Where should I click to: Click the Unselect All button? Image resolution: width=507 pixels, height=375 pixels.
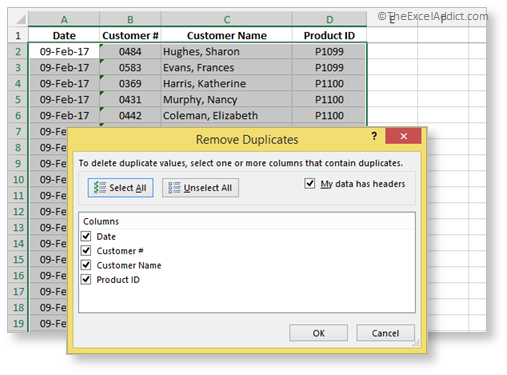coord(200,188)
